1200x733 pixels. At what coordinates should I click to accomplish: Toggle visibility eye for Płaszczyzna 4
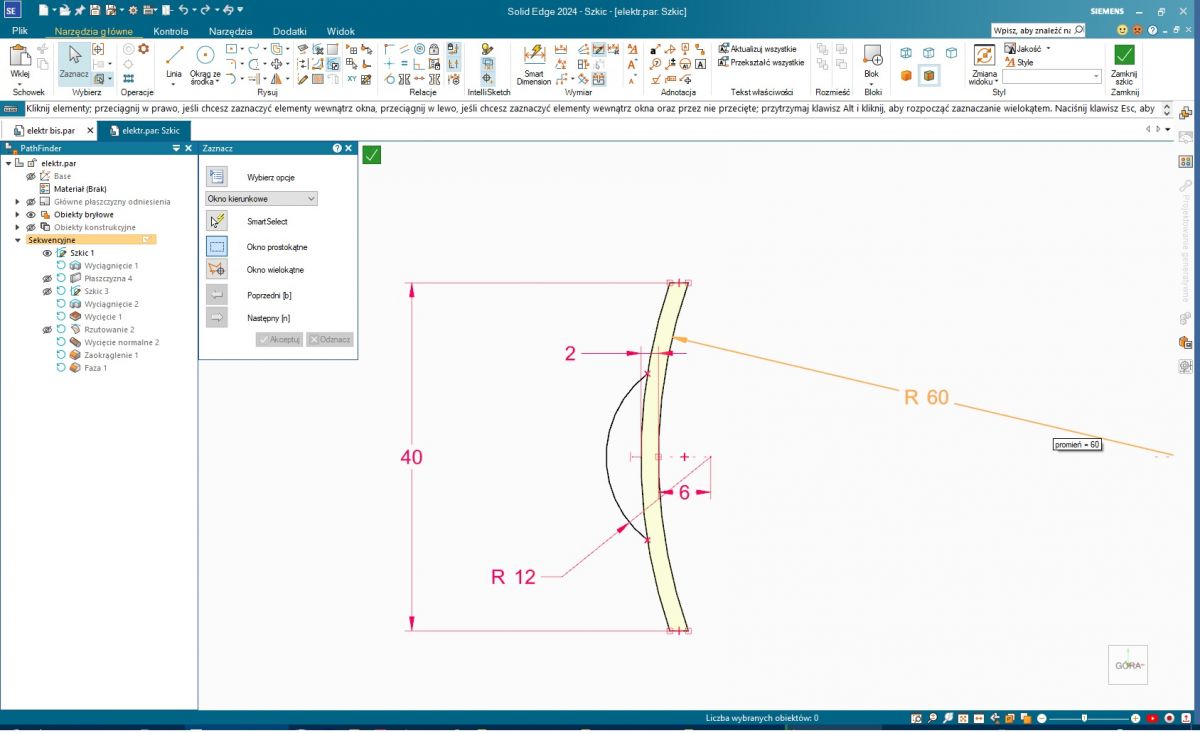coord(47,279)
